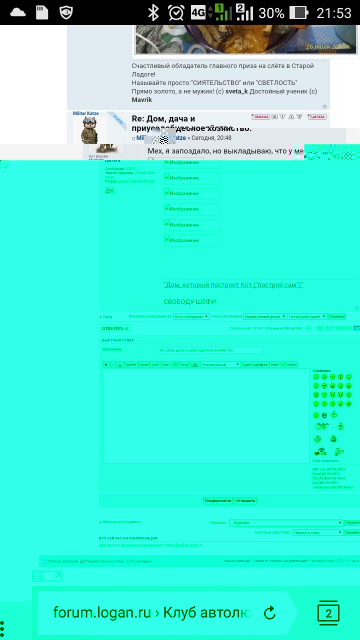
Task: Open the Militar Katze avatar image
Action: click(x=89, y=129)
